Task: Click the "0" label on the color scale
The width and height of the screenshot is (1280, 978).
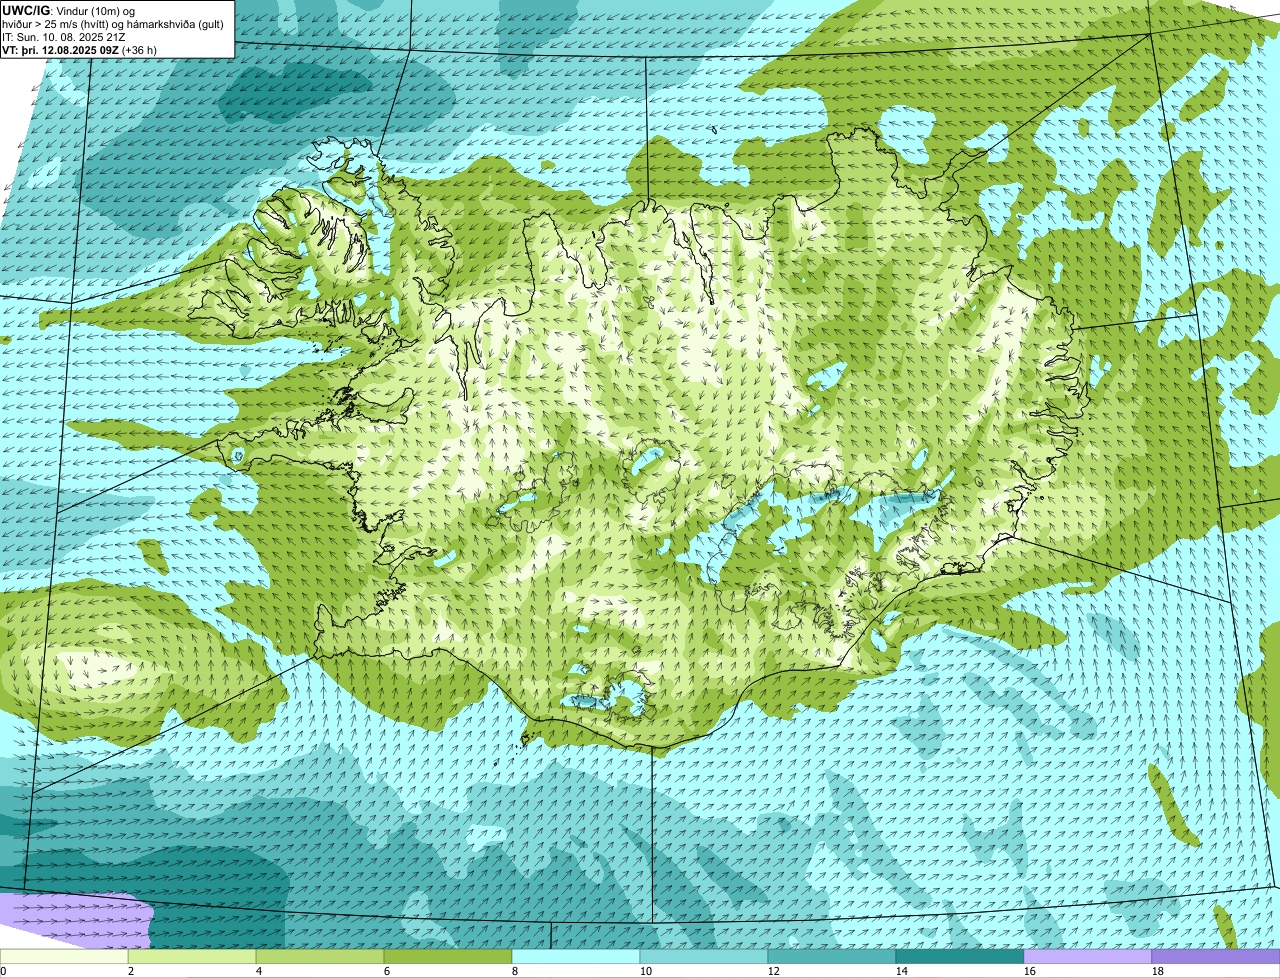Action: [x=3, y=971]
